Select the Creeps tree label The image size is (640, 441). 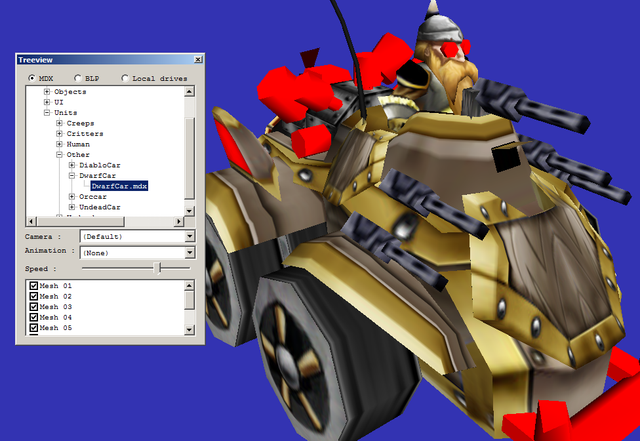[80, 123]
